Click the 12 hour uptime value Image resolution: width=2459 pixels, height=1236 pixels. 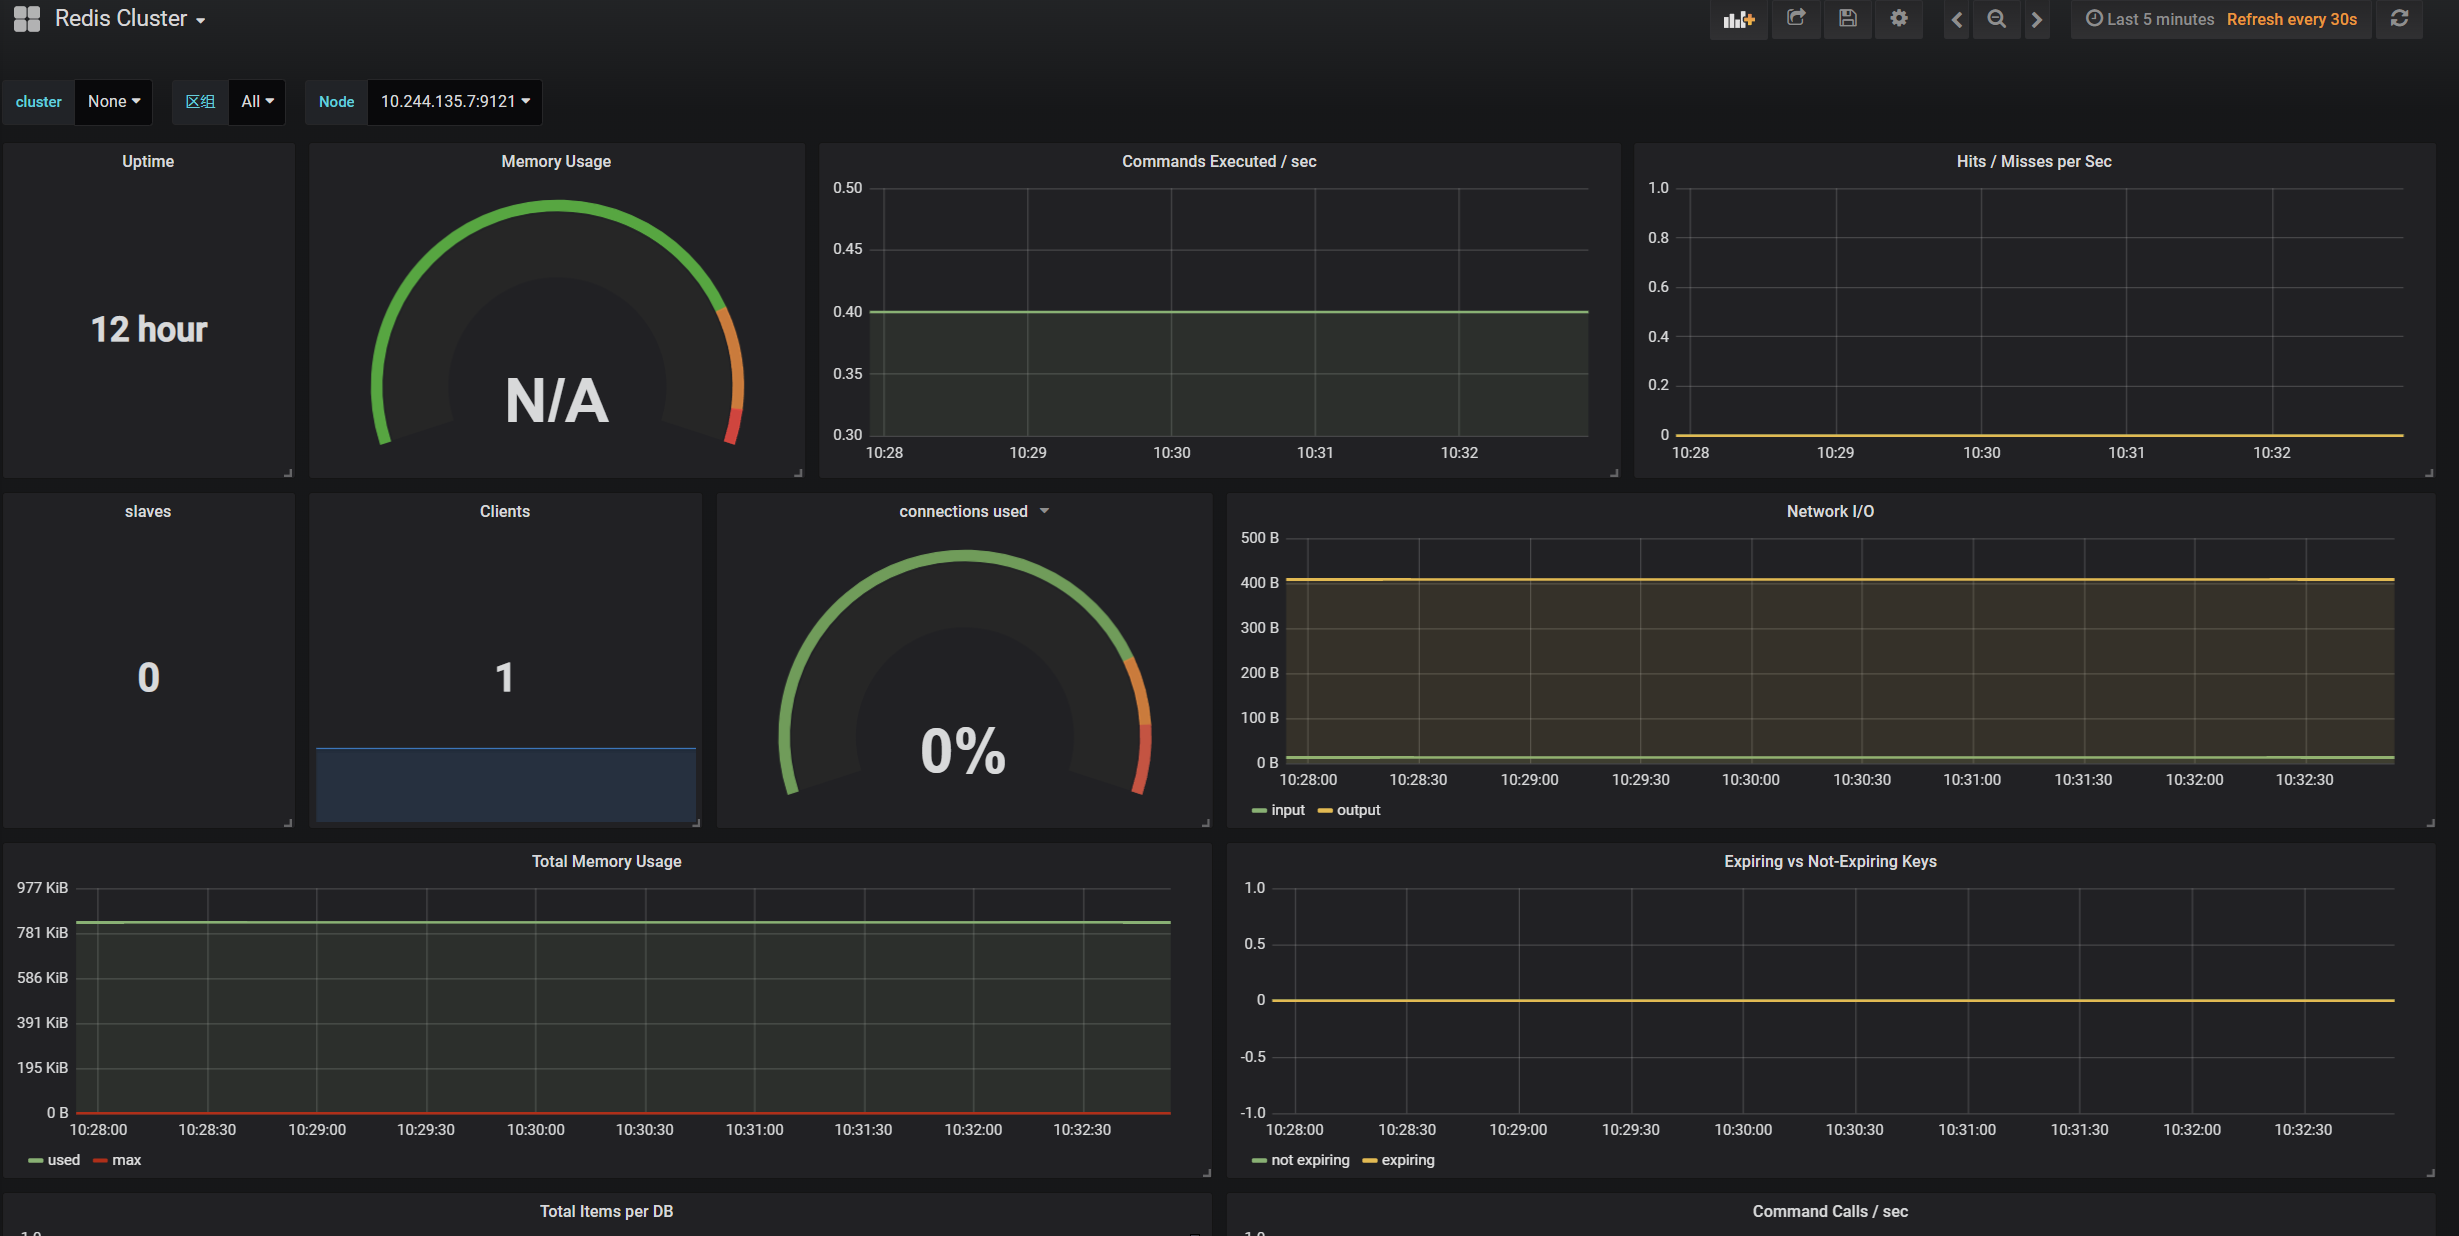pyautogui.click(x=149, y=329)
